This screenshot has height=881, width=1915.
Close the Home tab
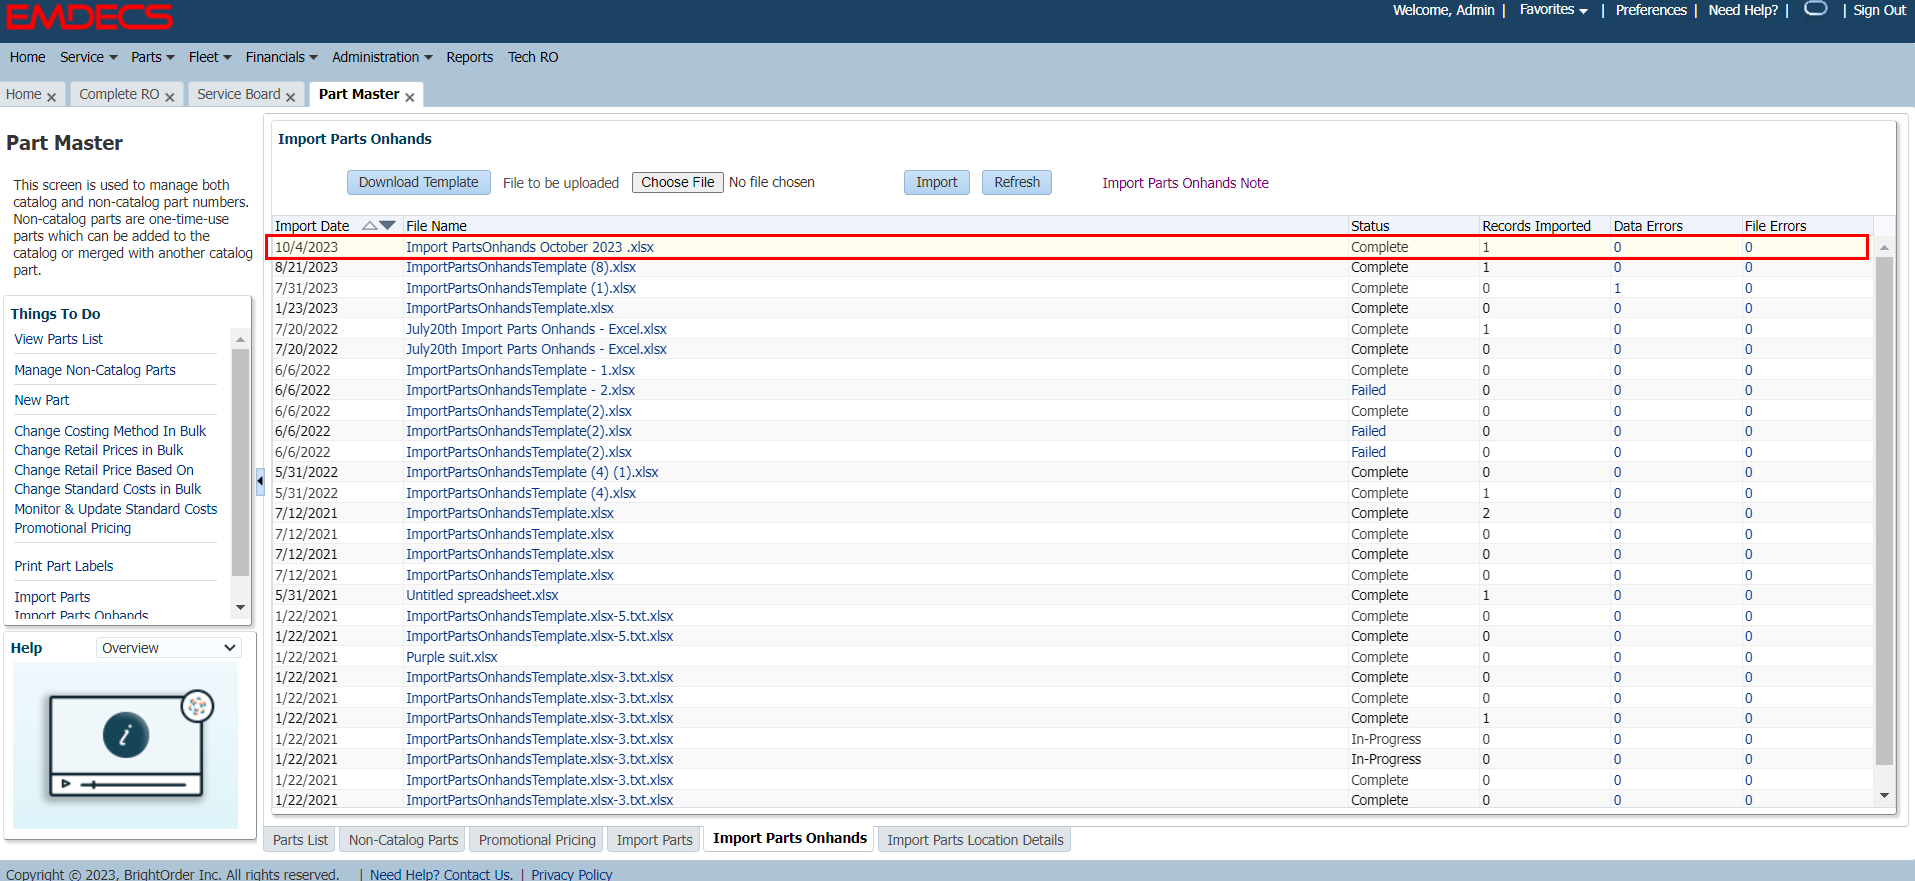tap(51, 97)
